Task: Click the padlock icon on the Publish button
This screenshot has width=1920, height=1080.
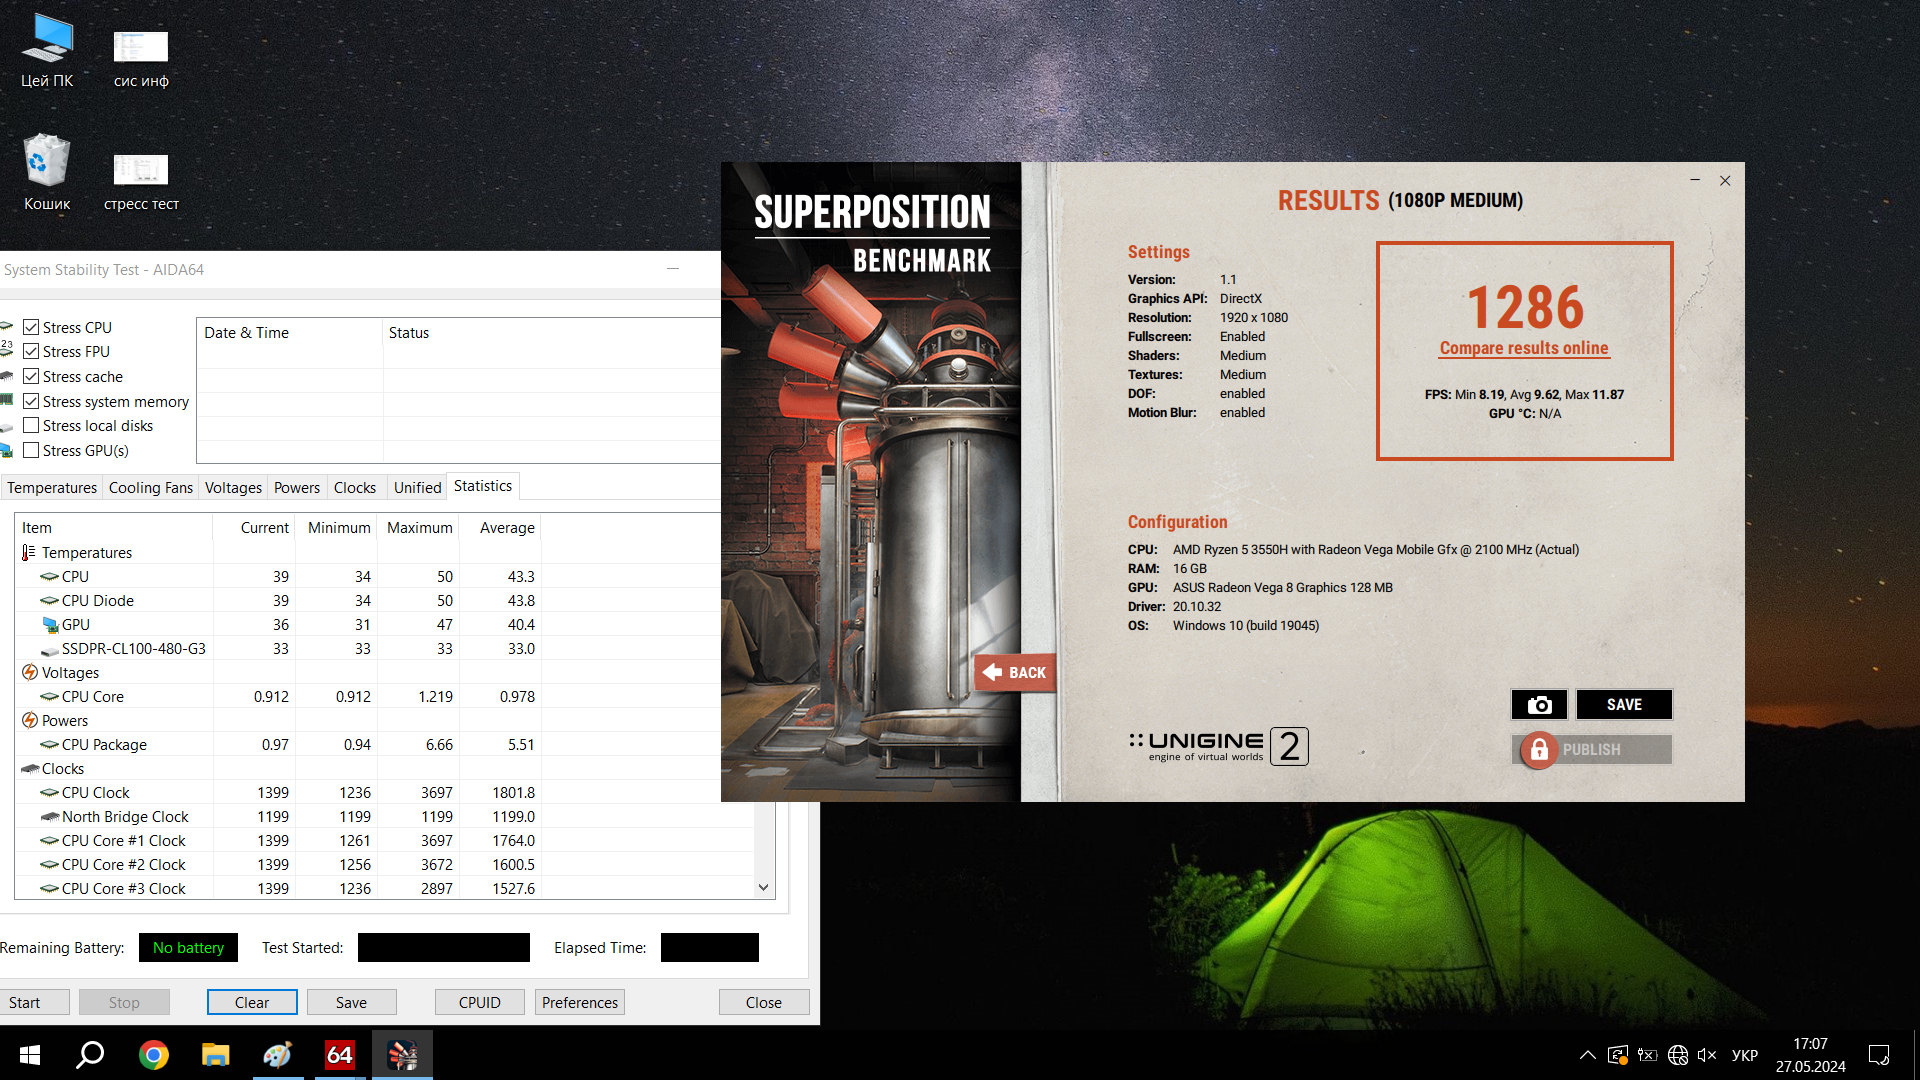Action: (1539, 750)
